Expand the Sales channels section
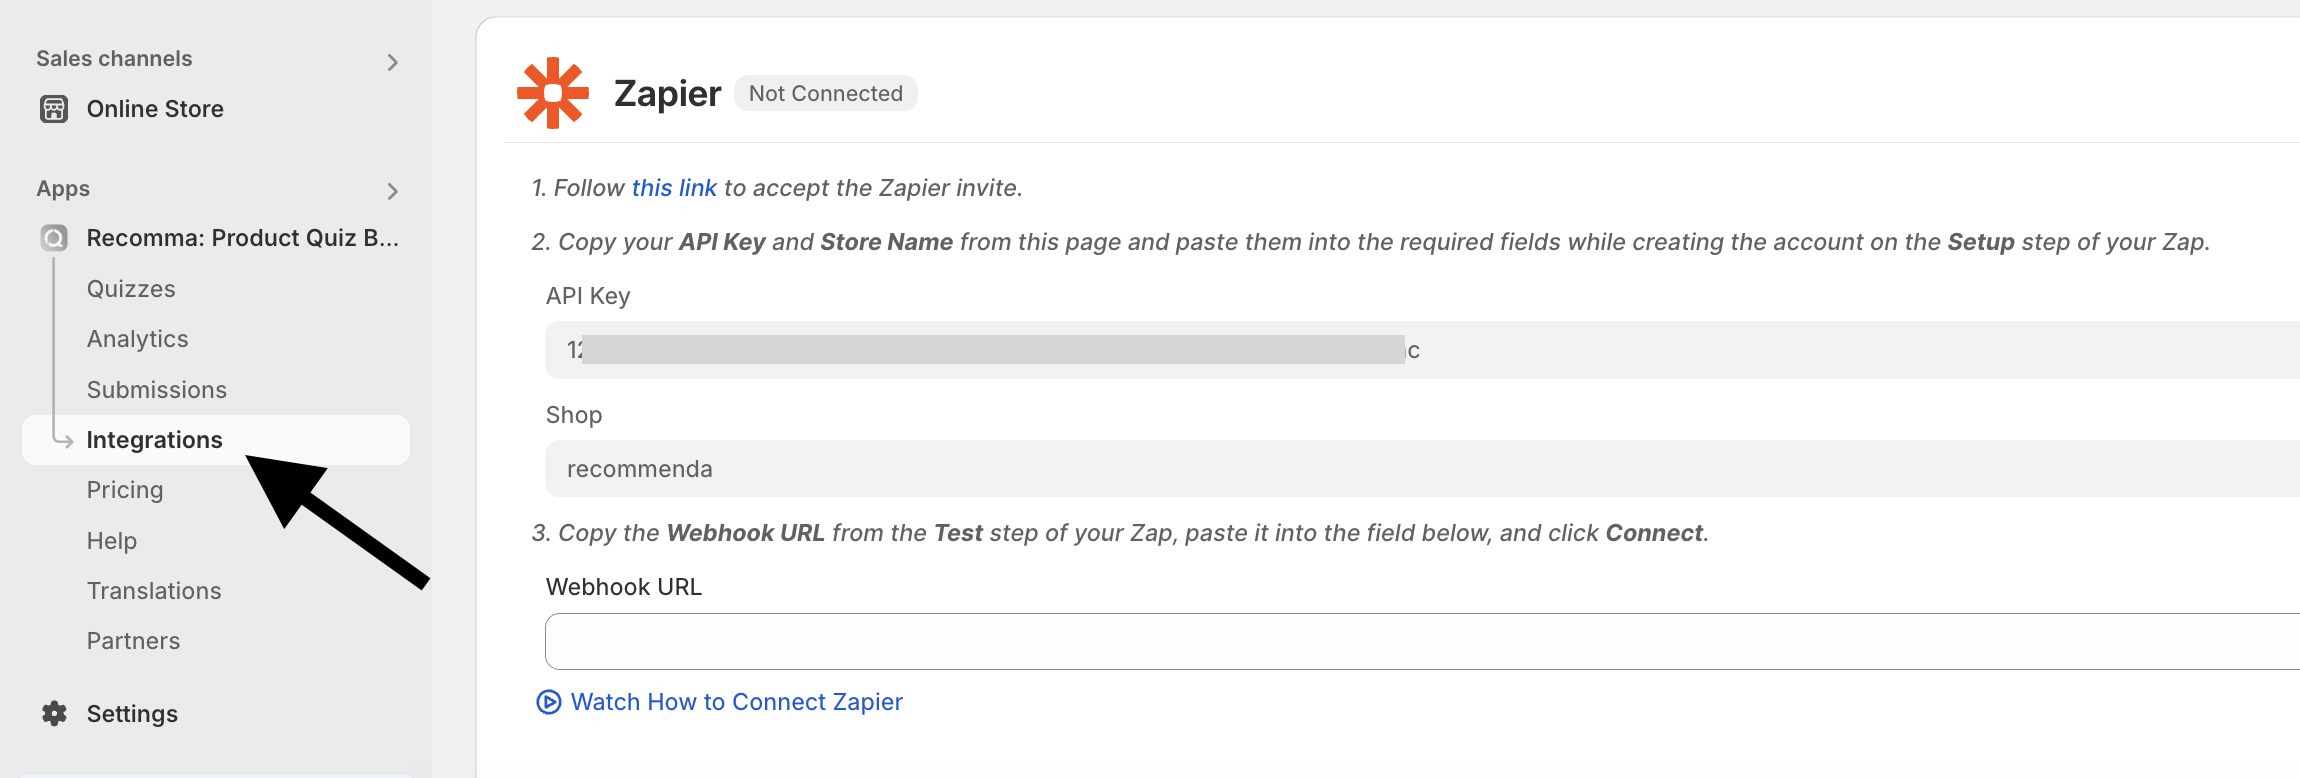The height and width of the screenshot is (778, 2300). [393, 60]
